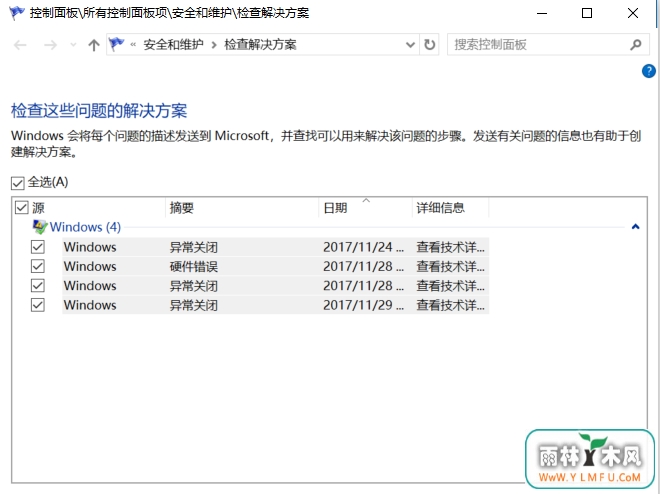Click the 2017/11/29 date cell

(x=363, y=305)
